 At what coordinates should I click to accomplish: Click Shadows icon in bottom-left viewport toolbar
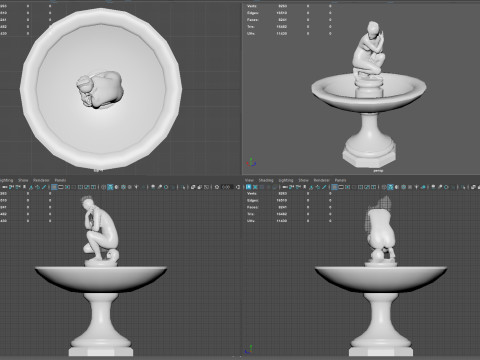point(143,187)
